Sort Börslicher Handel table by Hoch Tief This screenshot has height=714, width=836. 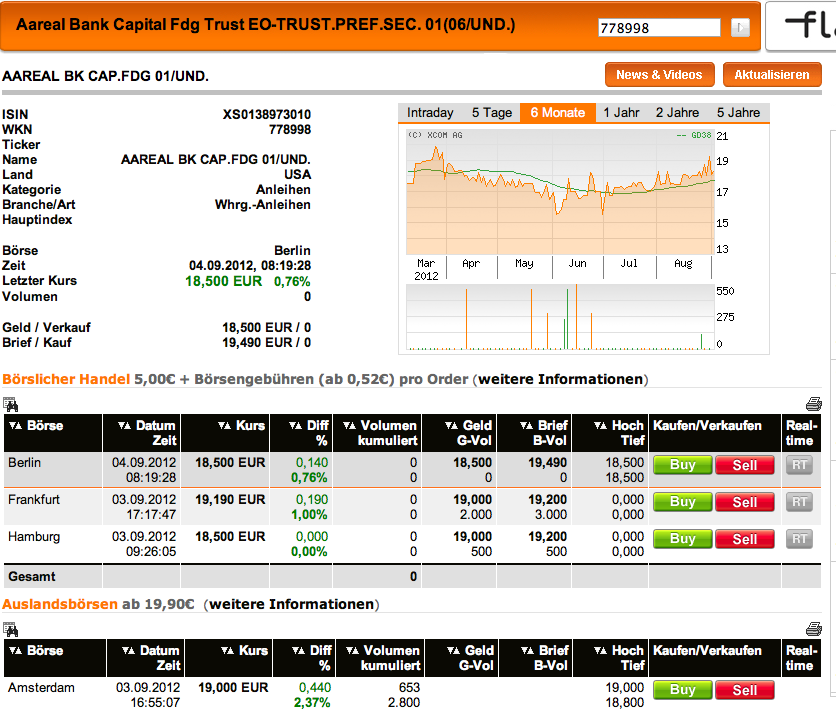(619, 432)
